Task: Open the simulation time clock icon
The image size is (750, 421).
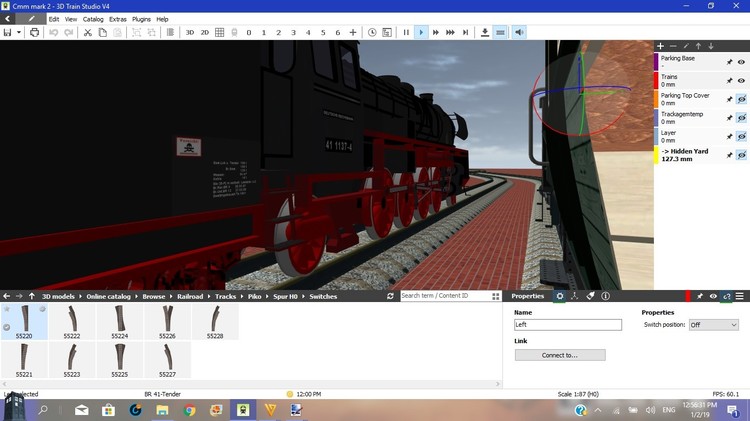Action: pos(372,33)
